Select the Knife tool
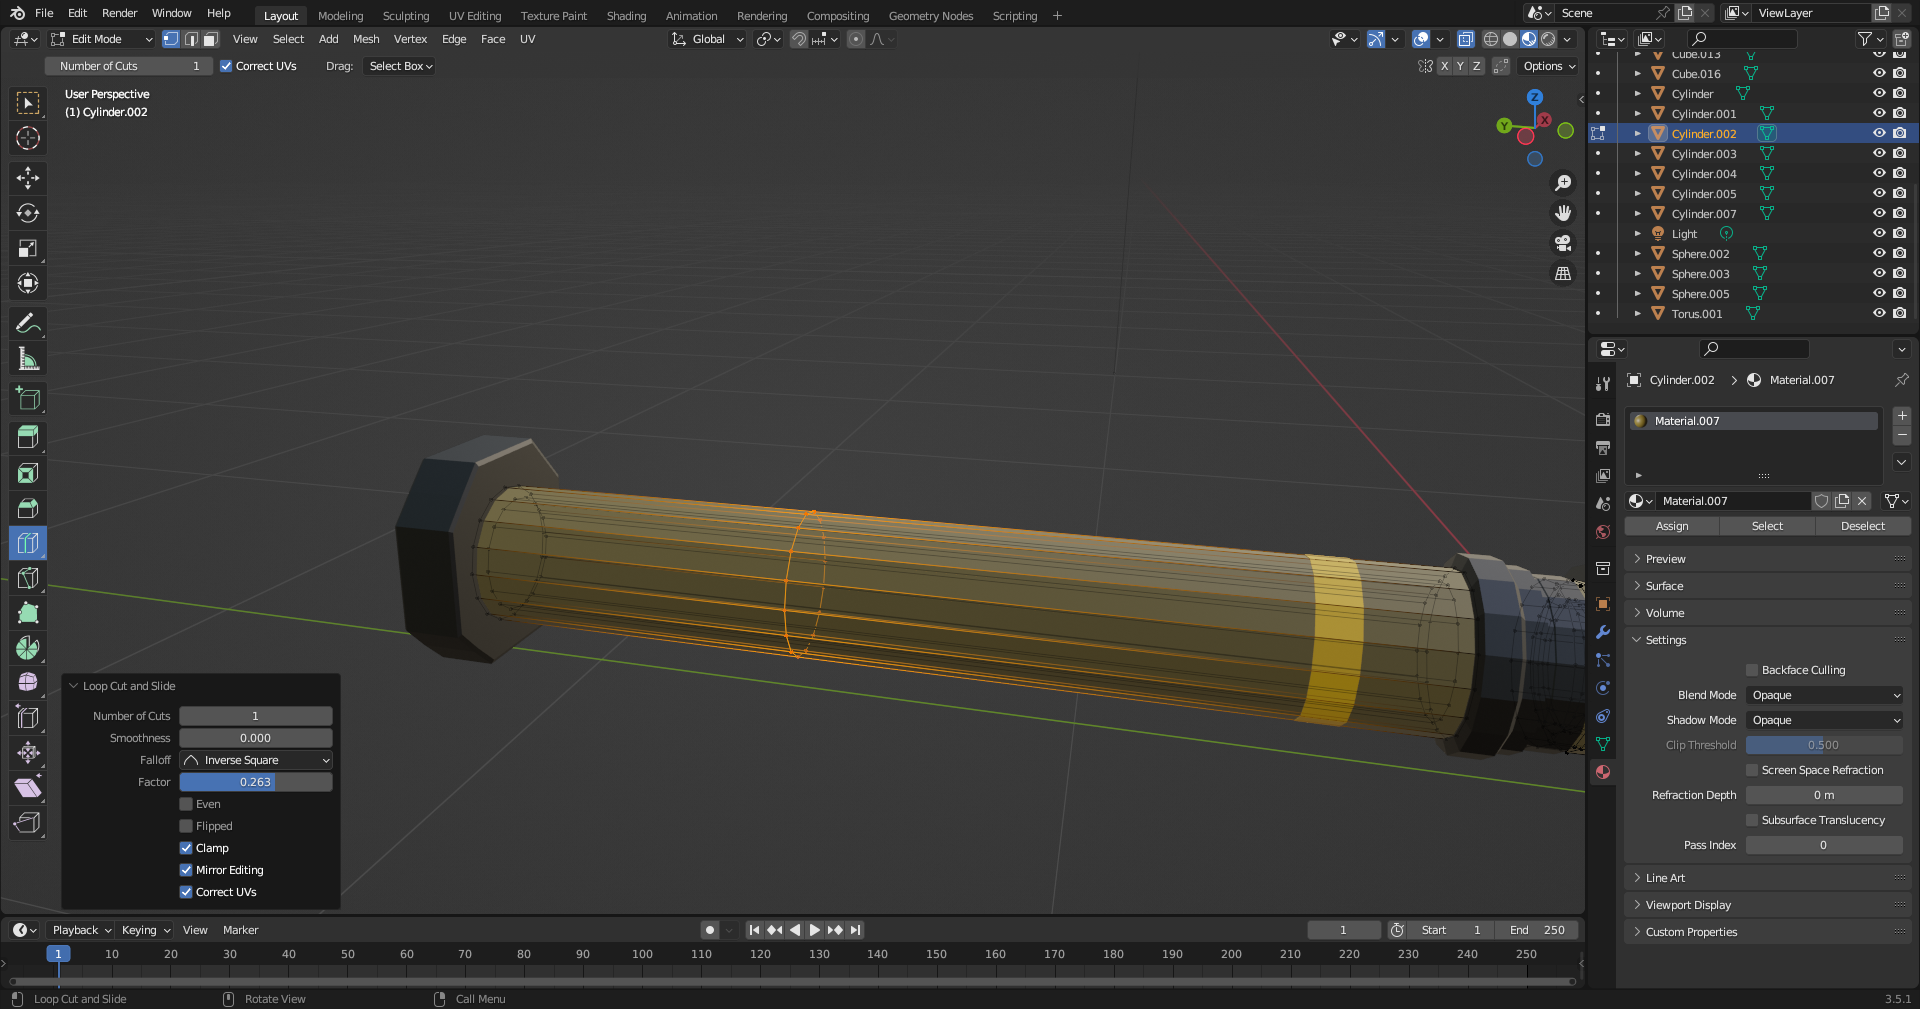The width and height of the screenshot is (1920, 1009). pyautogui.click(x=28, y=578)
